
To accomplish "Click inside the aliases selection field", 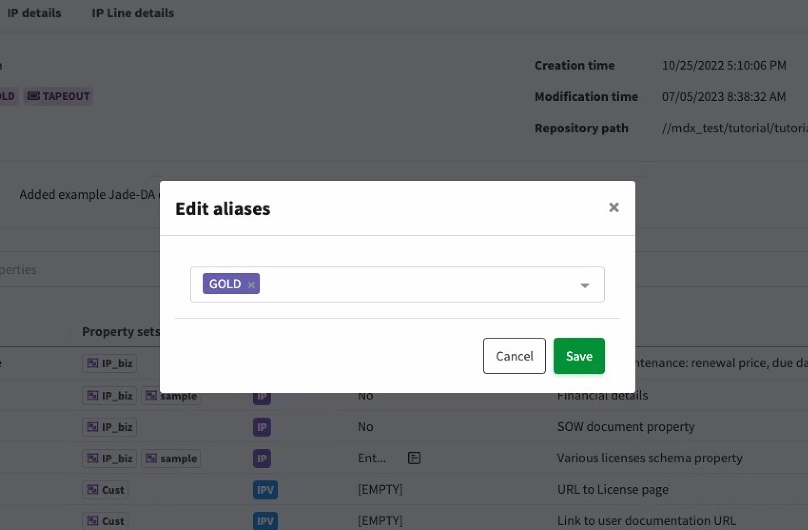I will (x=420, y=285).
